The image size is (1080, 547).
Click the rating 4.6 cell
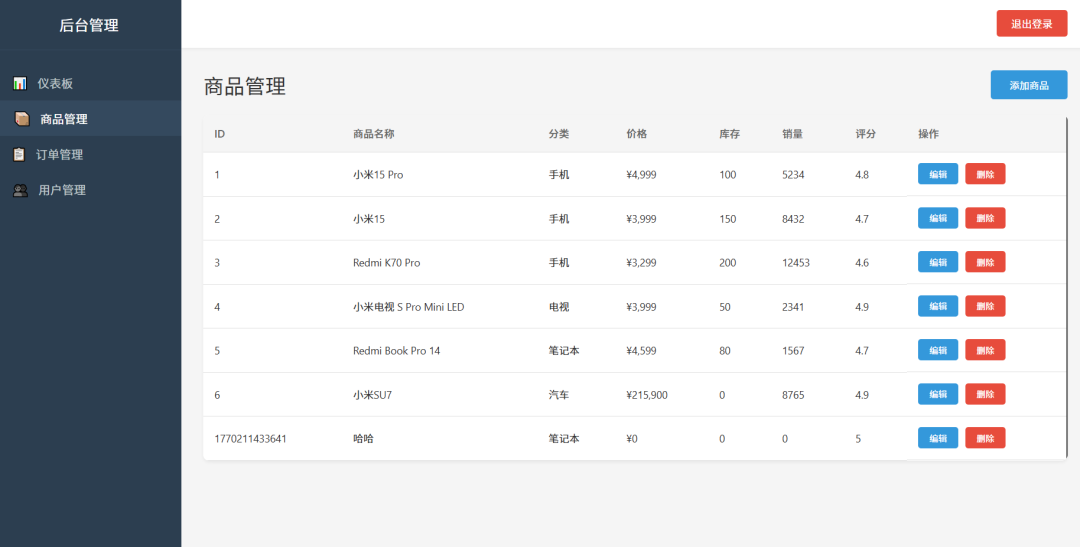(x=862, y=262)
